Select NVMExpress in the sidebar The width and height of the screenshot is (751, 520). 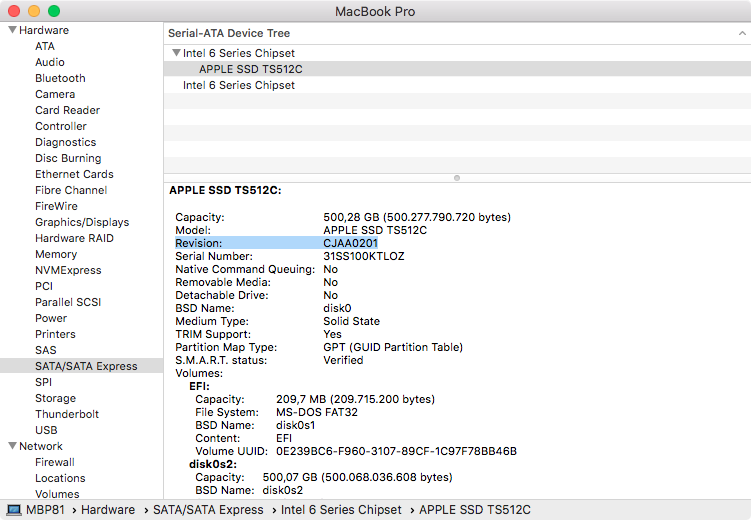point(68,270)
